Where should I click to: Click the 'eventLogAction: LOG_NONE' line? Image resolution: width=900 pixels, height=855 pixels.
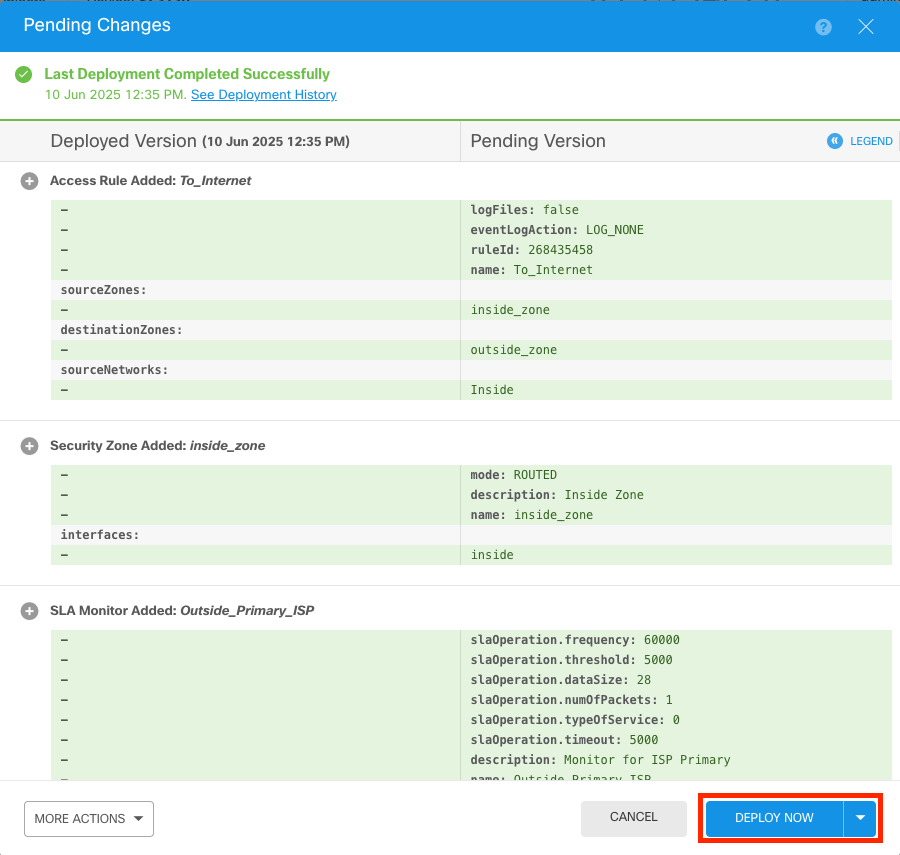click(557, 230)
